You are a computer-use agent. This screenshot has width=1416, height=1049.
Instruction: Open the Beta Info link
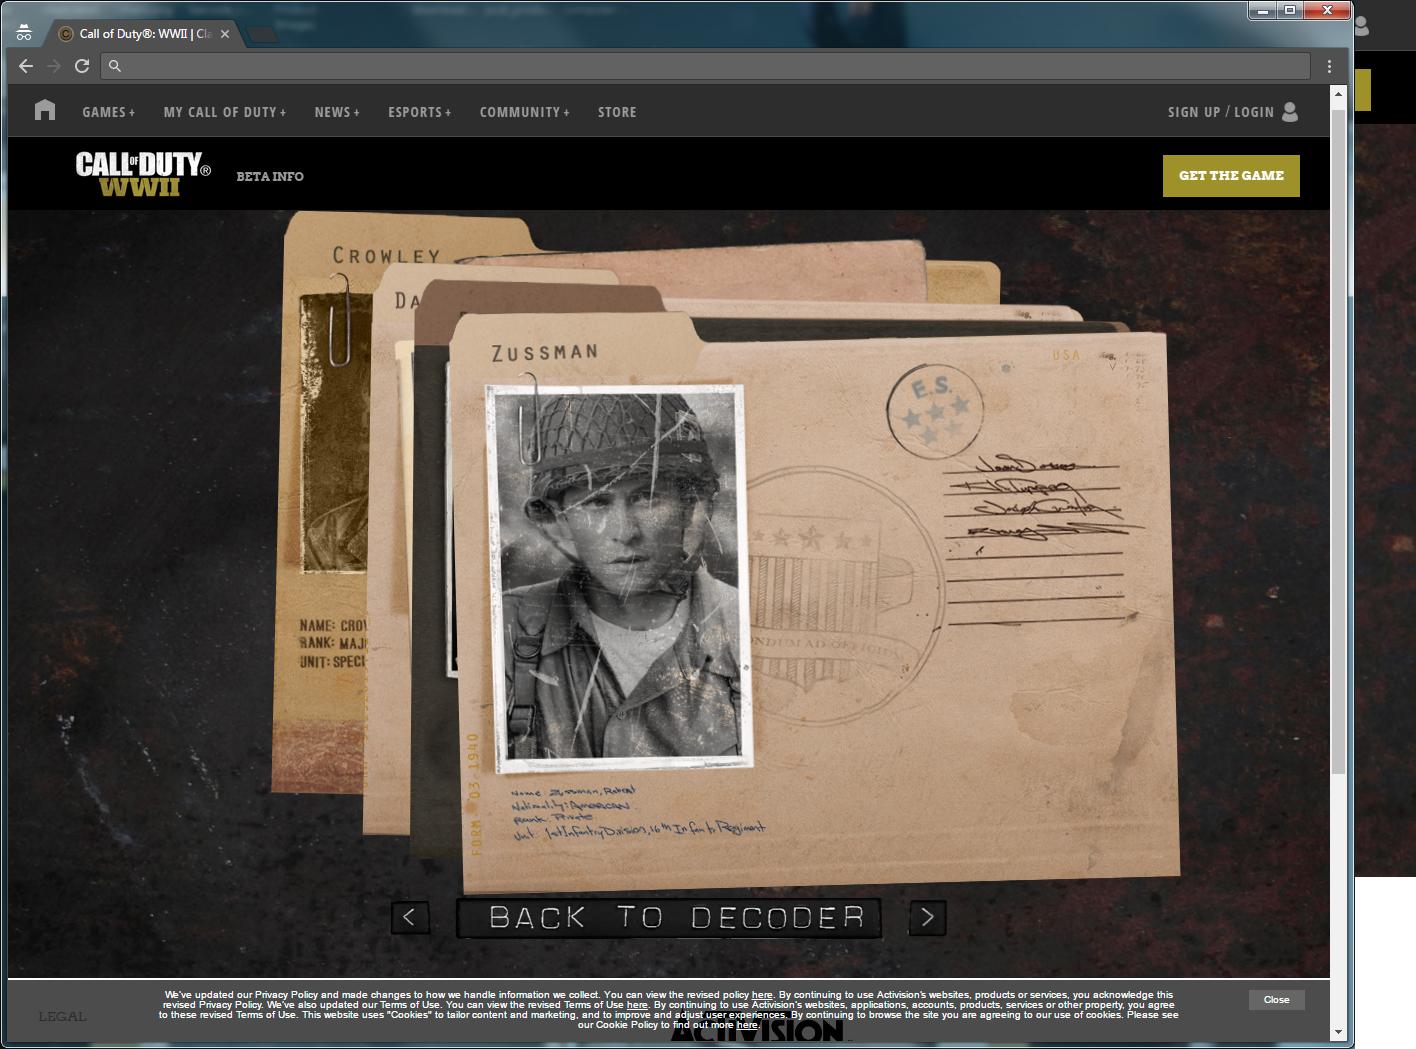(x=270, y=176)
